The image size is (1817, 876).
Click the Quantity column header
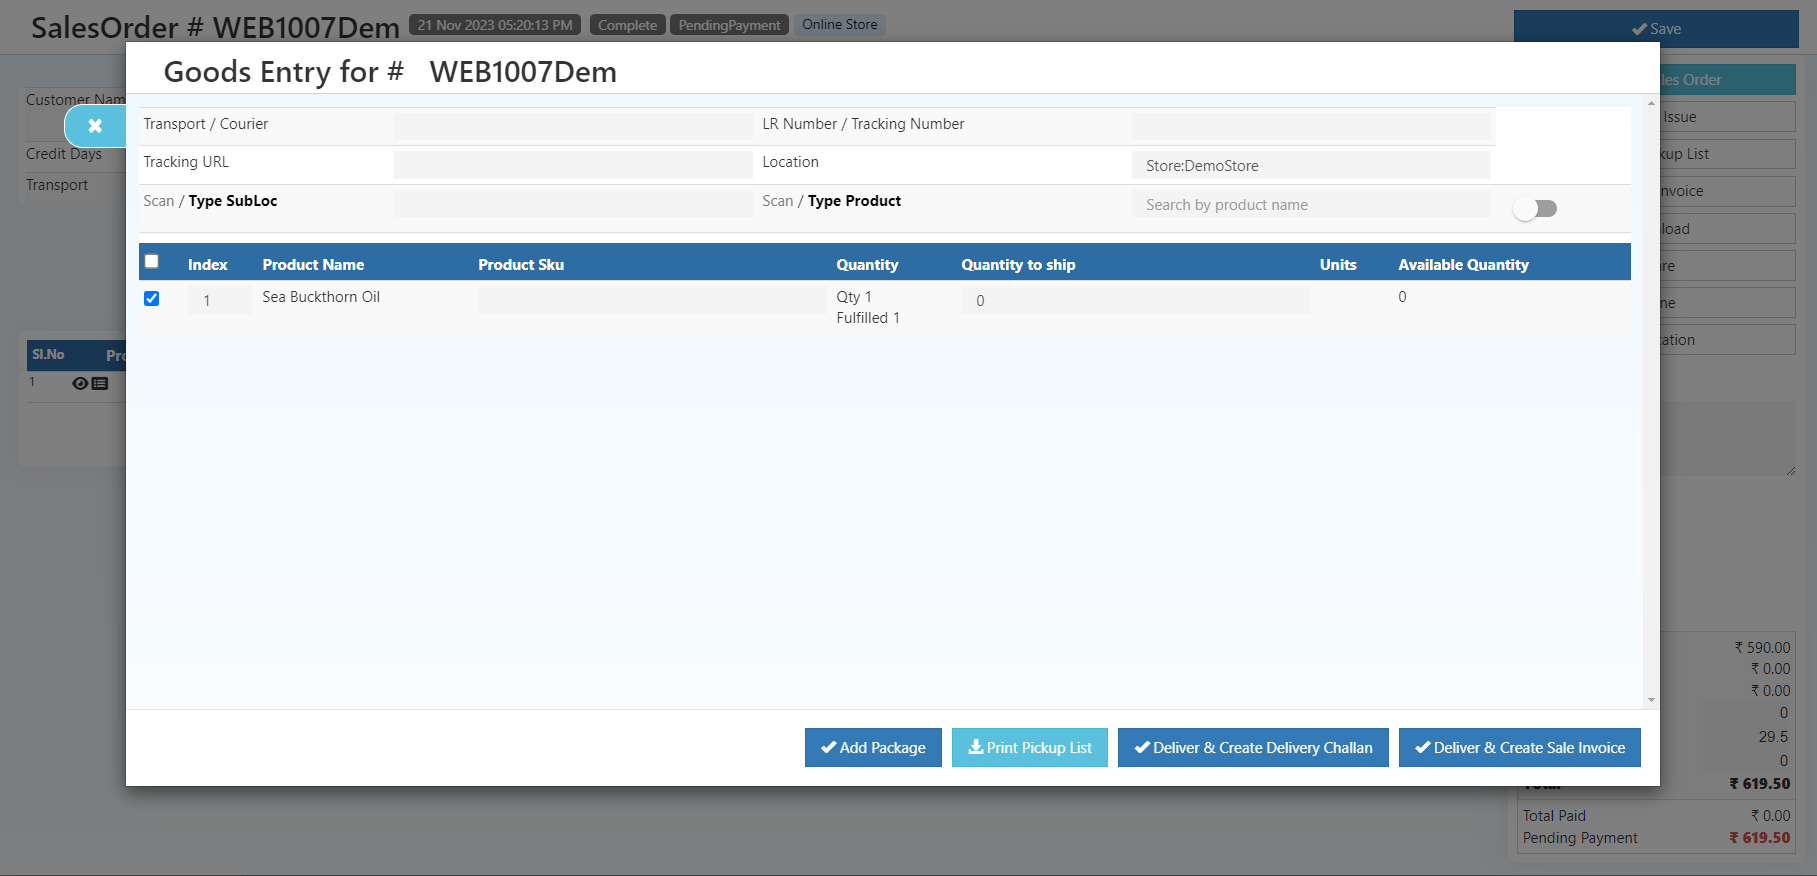tap(867, 265)
